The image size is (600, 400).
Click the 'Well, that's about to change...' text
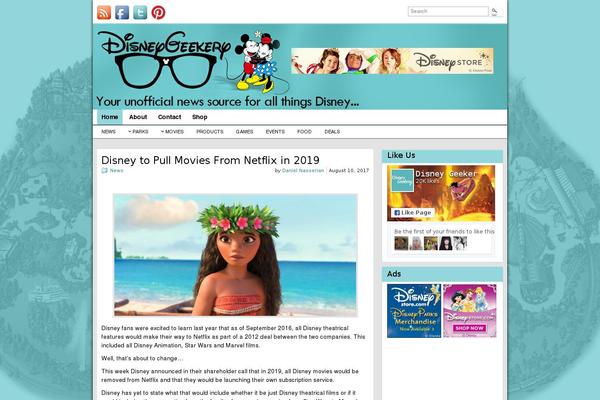[x=142, y=358]
